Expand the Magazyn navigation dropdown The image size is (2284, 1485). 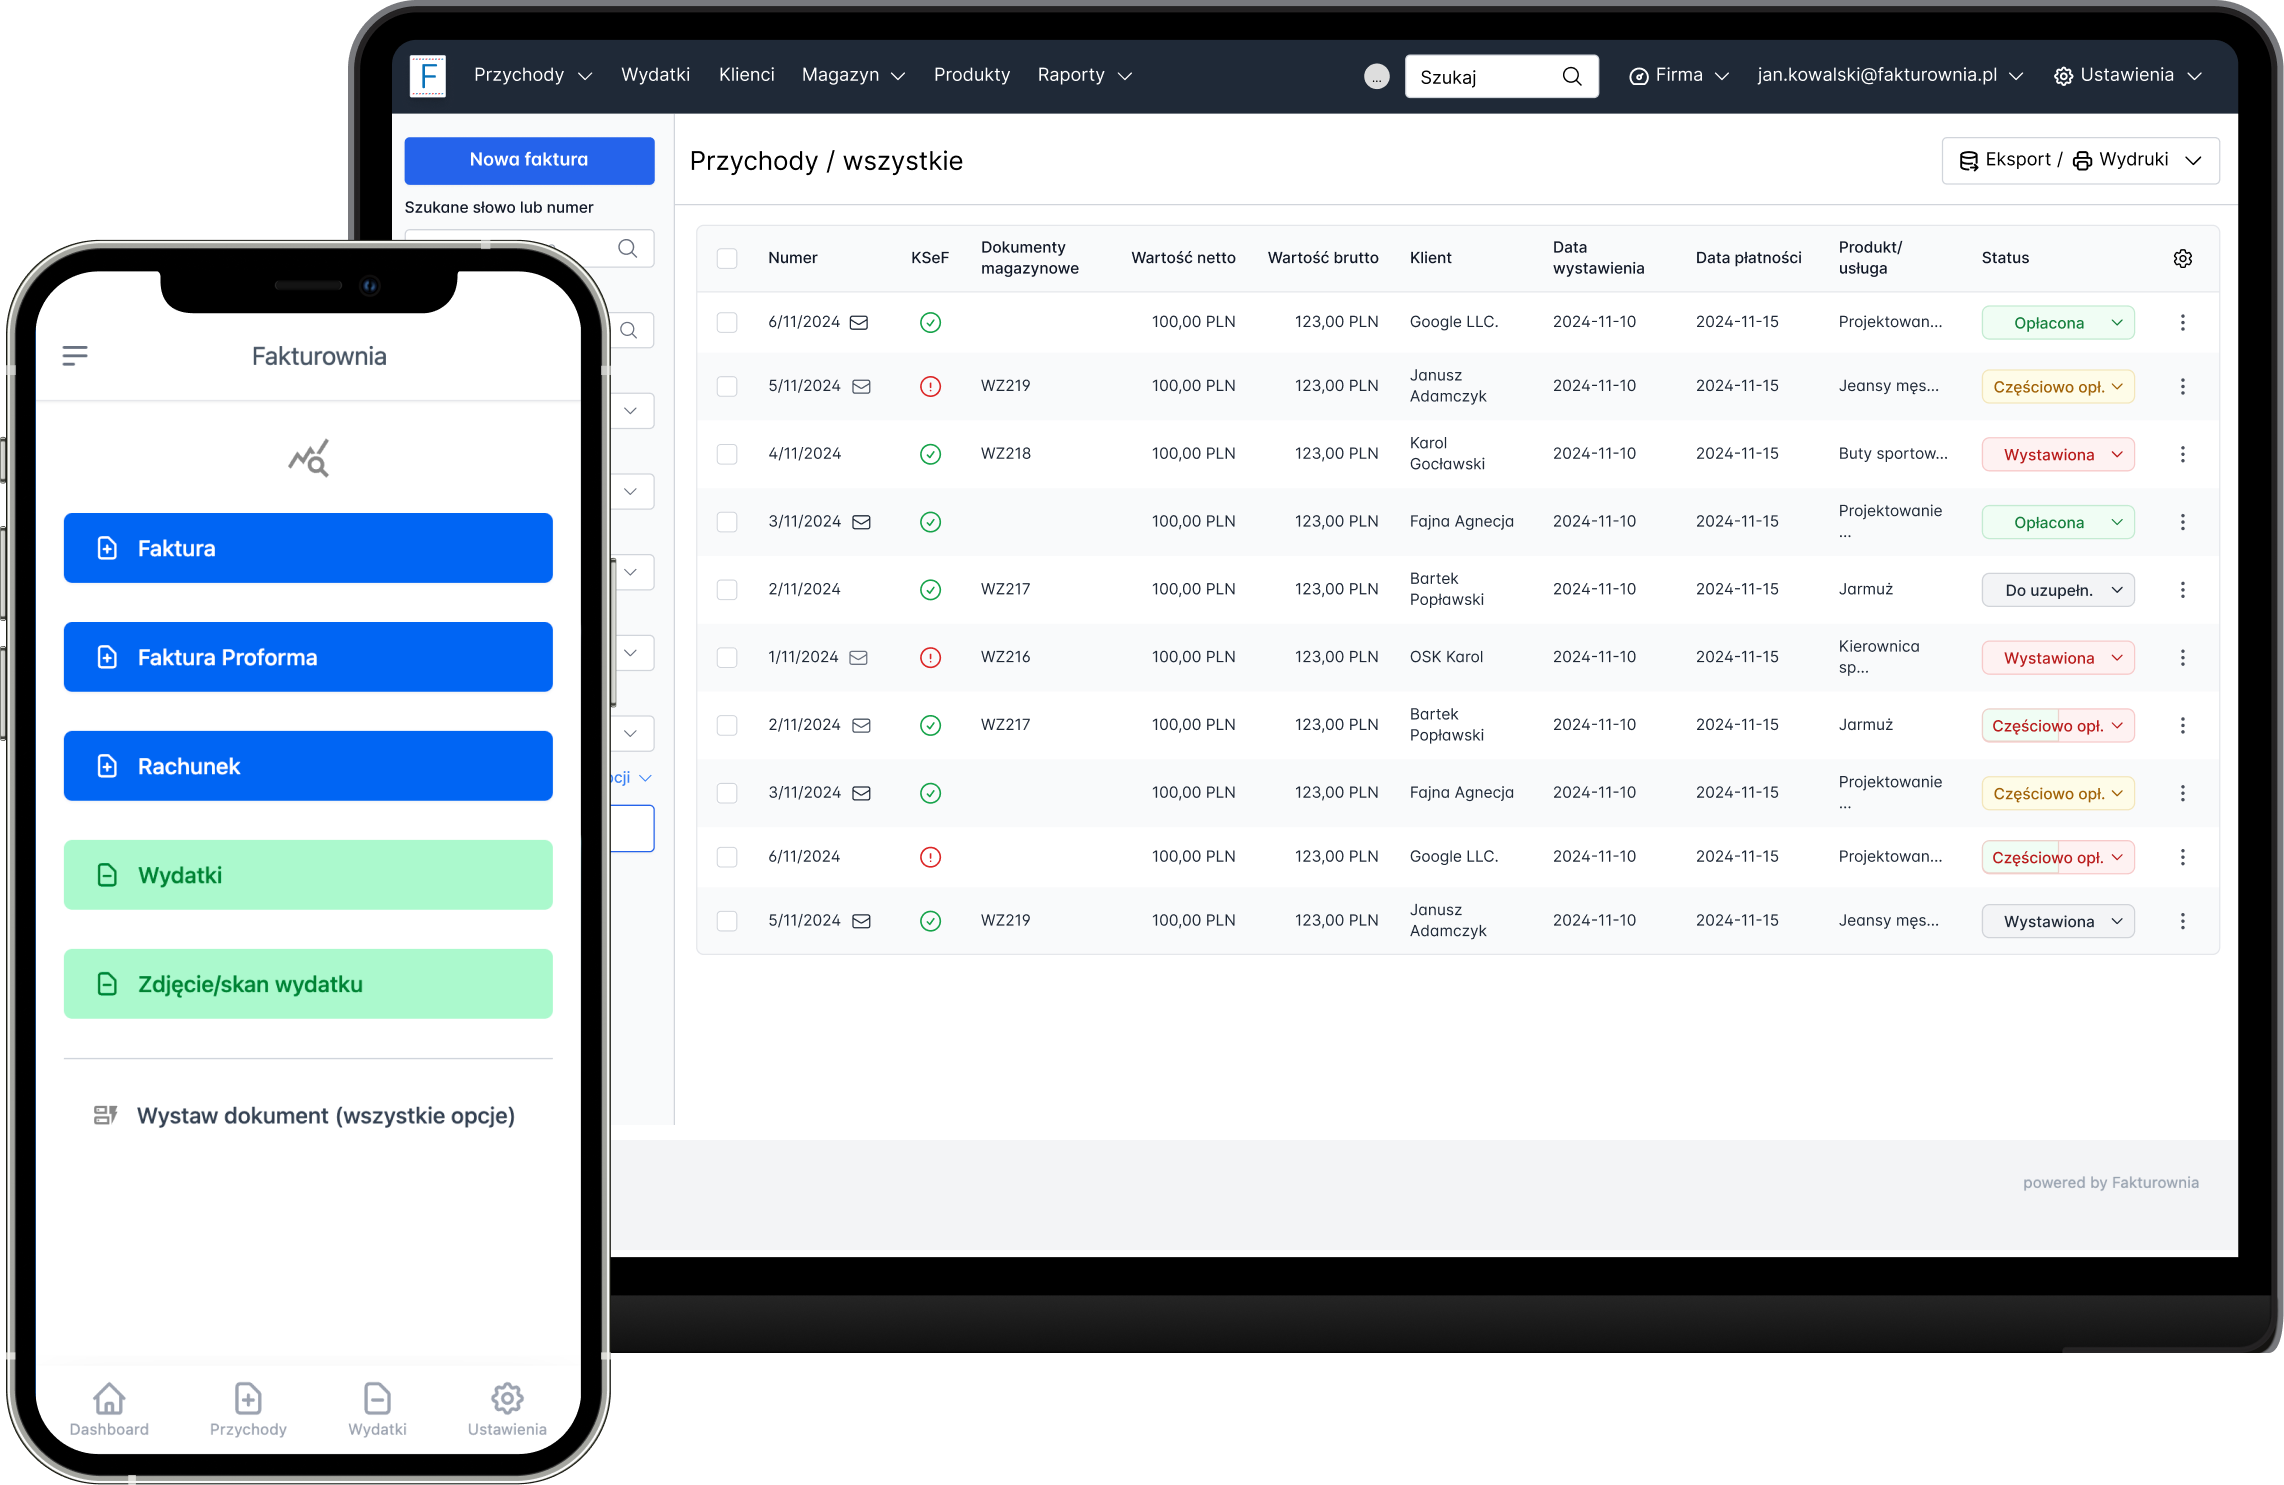pos(852,75)
